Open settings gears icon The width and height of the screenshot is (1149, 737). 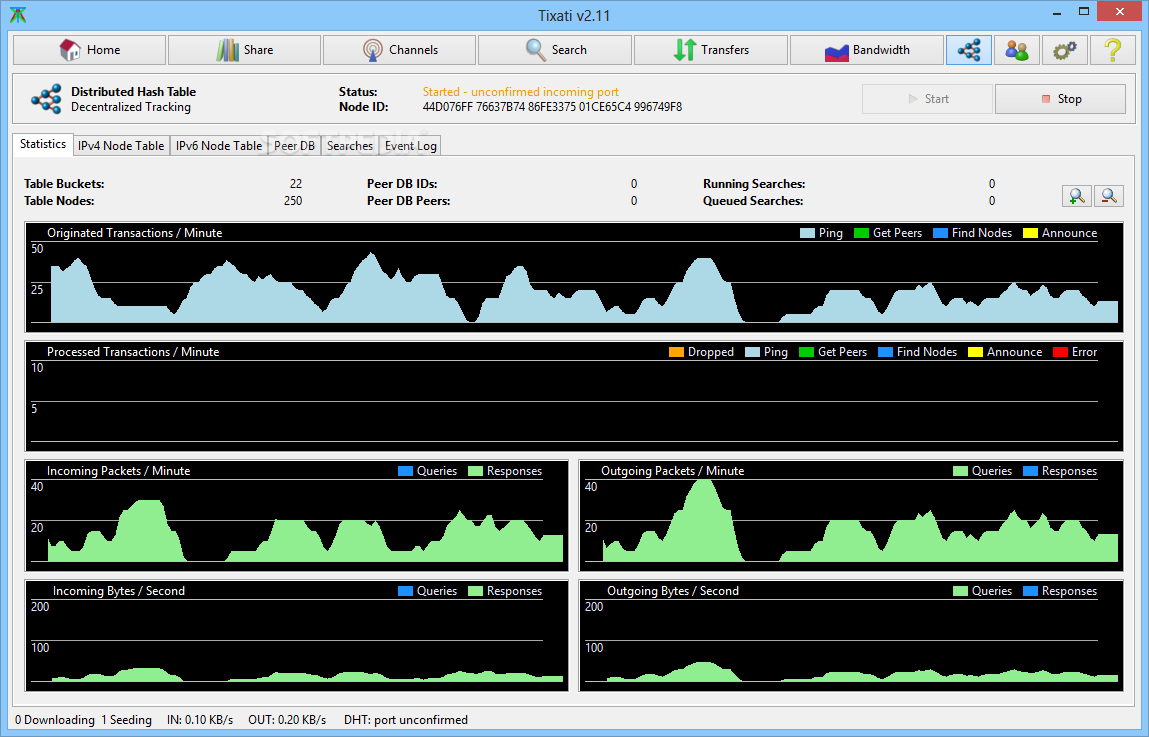(x=1064, y=50)
